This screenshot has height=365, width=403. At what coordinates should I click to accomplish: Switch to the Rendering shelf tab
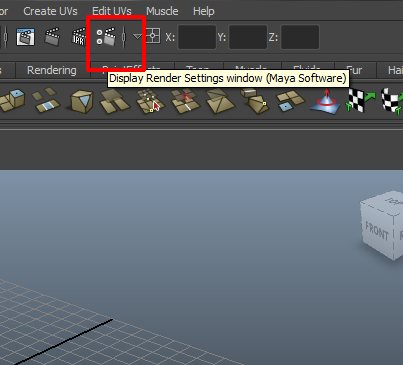(x=52, y=70)
